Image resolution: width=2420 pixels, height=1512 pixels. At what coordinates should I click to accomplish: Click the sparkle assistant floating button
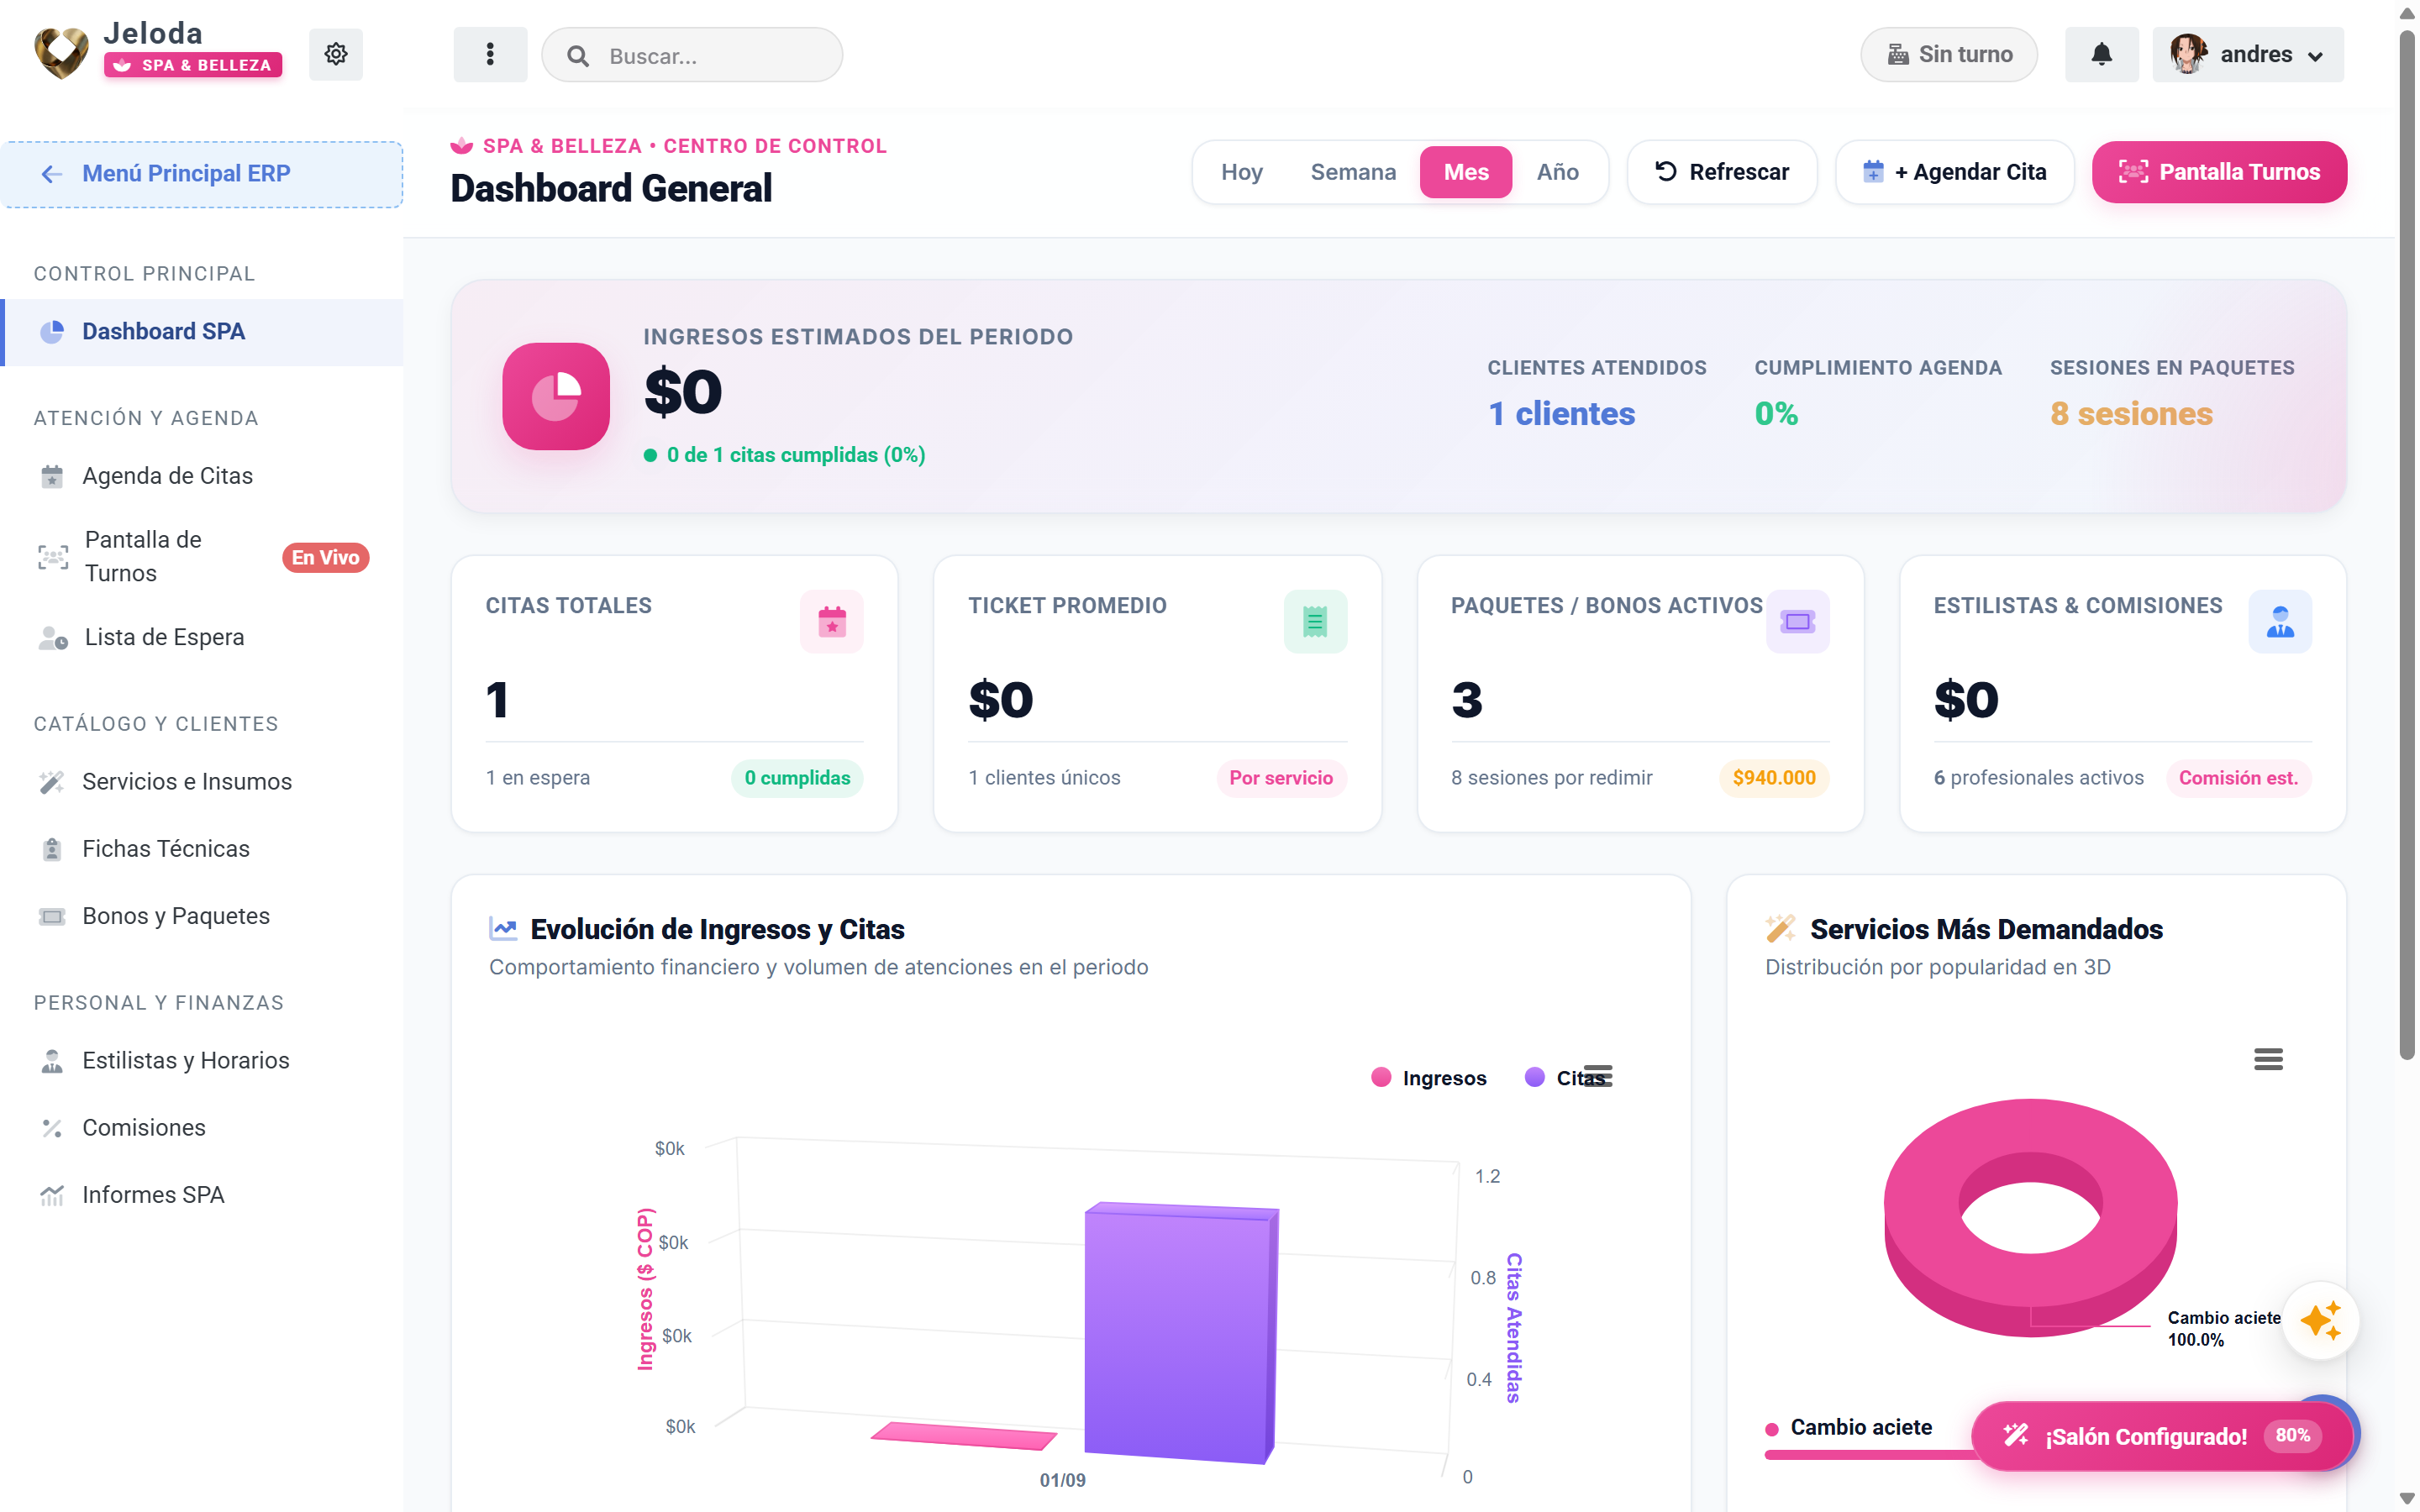tap(2320, 1321)
